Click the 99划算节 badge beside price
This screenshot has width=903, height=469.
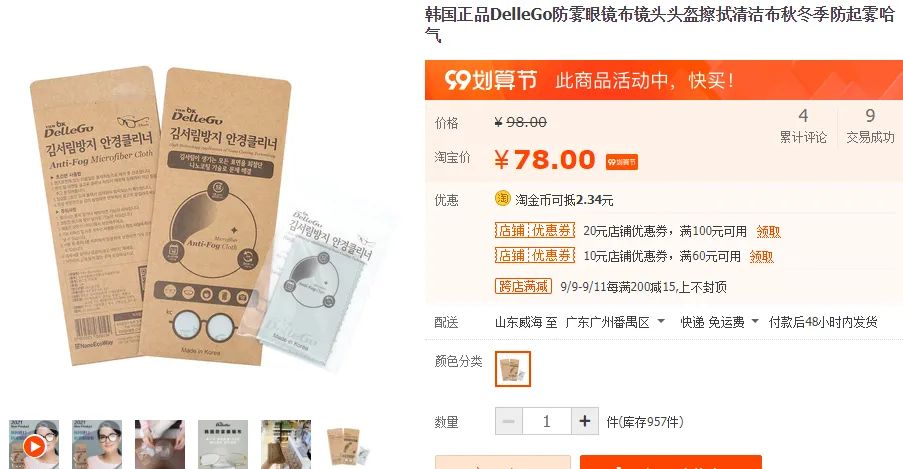pos(621,162)
